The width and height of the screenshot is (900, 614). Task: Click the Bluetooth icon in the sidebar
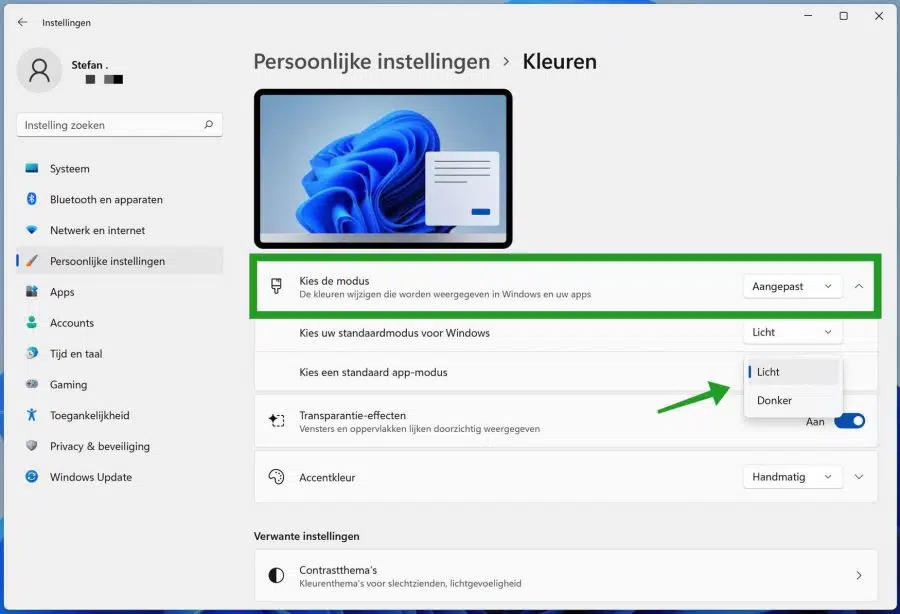coord(32,199)
